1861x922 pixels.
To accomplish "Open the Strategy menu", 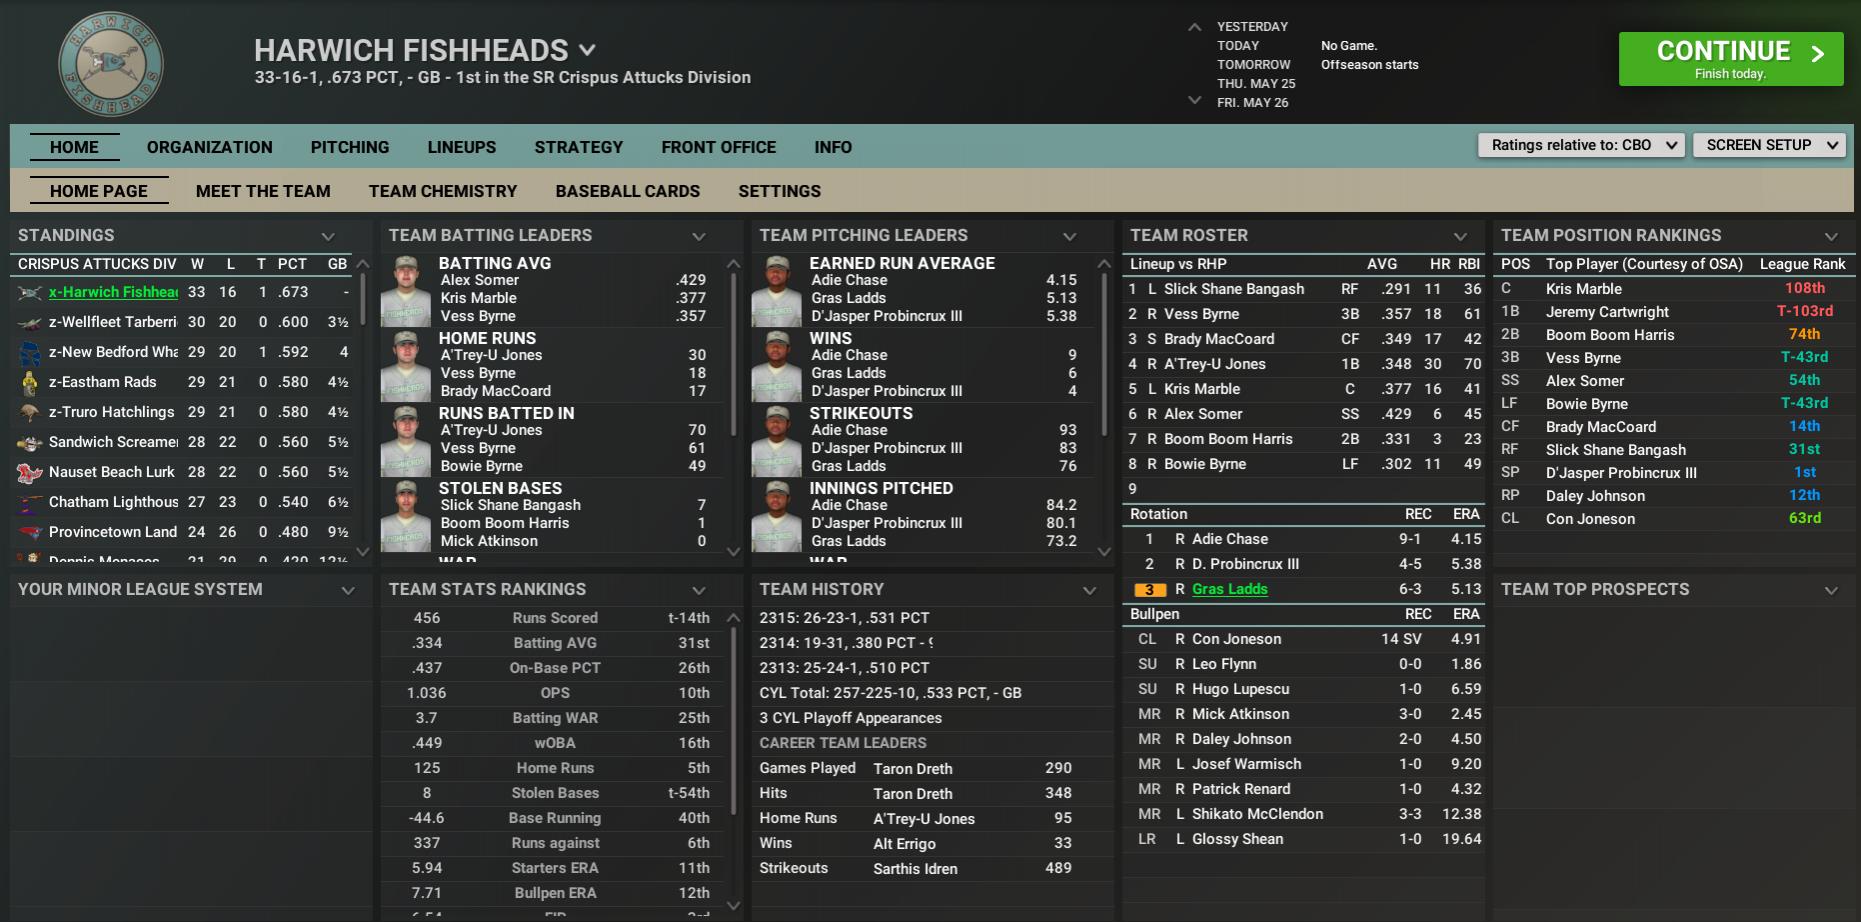I will pyautogui.click(x=579, y=147).
